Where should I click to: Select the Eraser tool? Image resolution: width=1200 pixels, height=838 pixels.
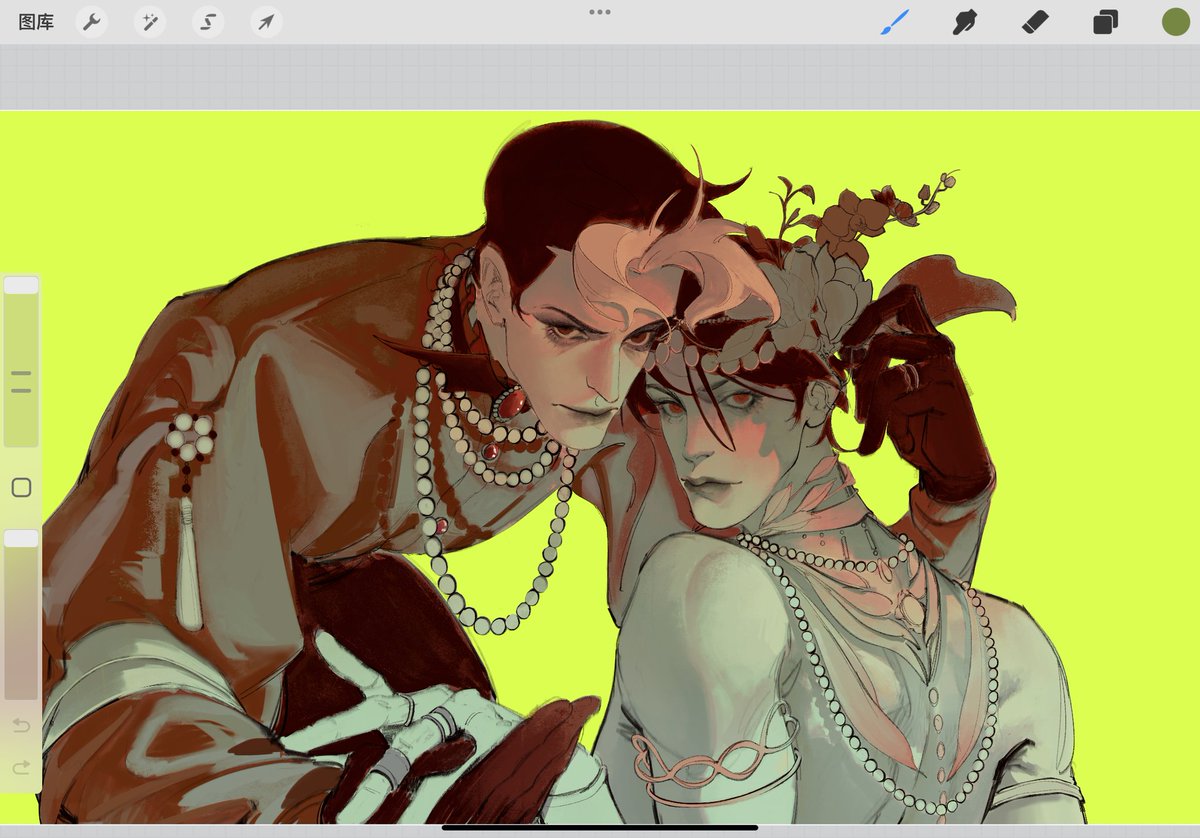(1035, 22)
